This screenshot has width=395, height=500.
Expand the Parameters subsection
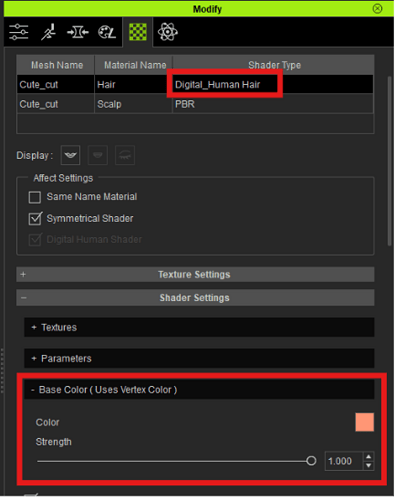(x=199, y=358)
